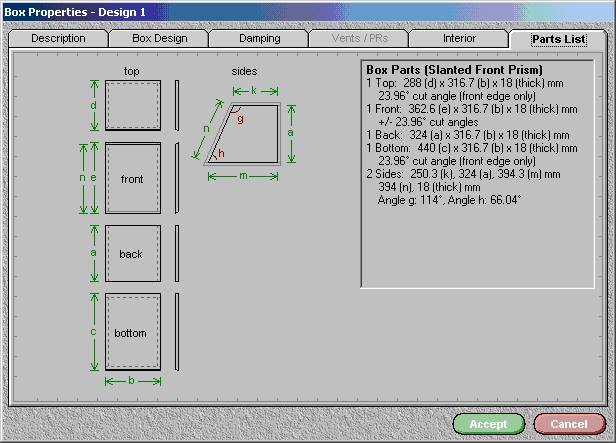This screenshot has height=443, width=616.
Task: Go to the Interior tab
Action: coord(459,38)
